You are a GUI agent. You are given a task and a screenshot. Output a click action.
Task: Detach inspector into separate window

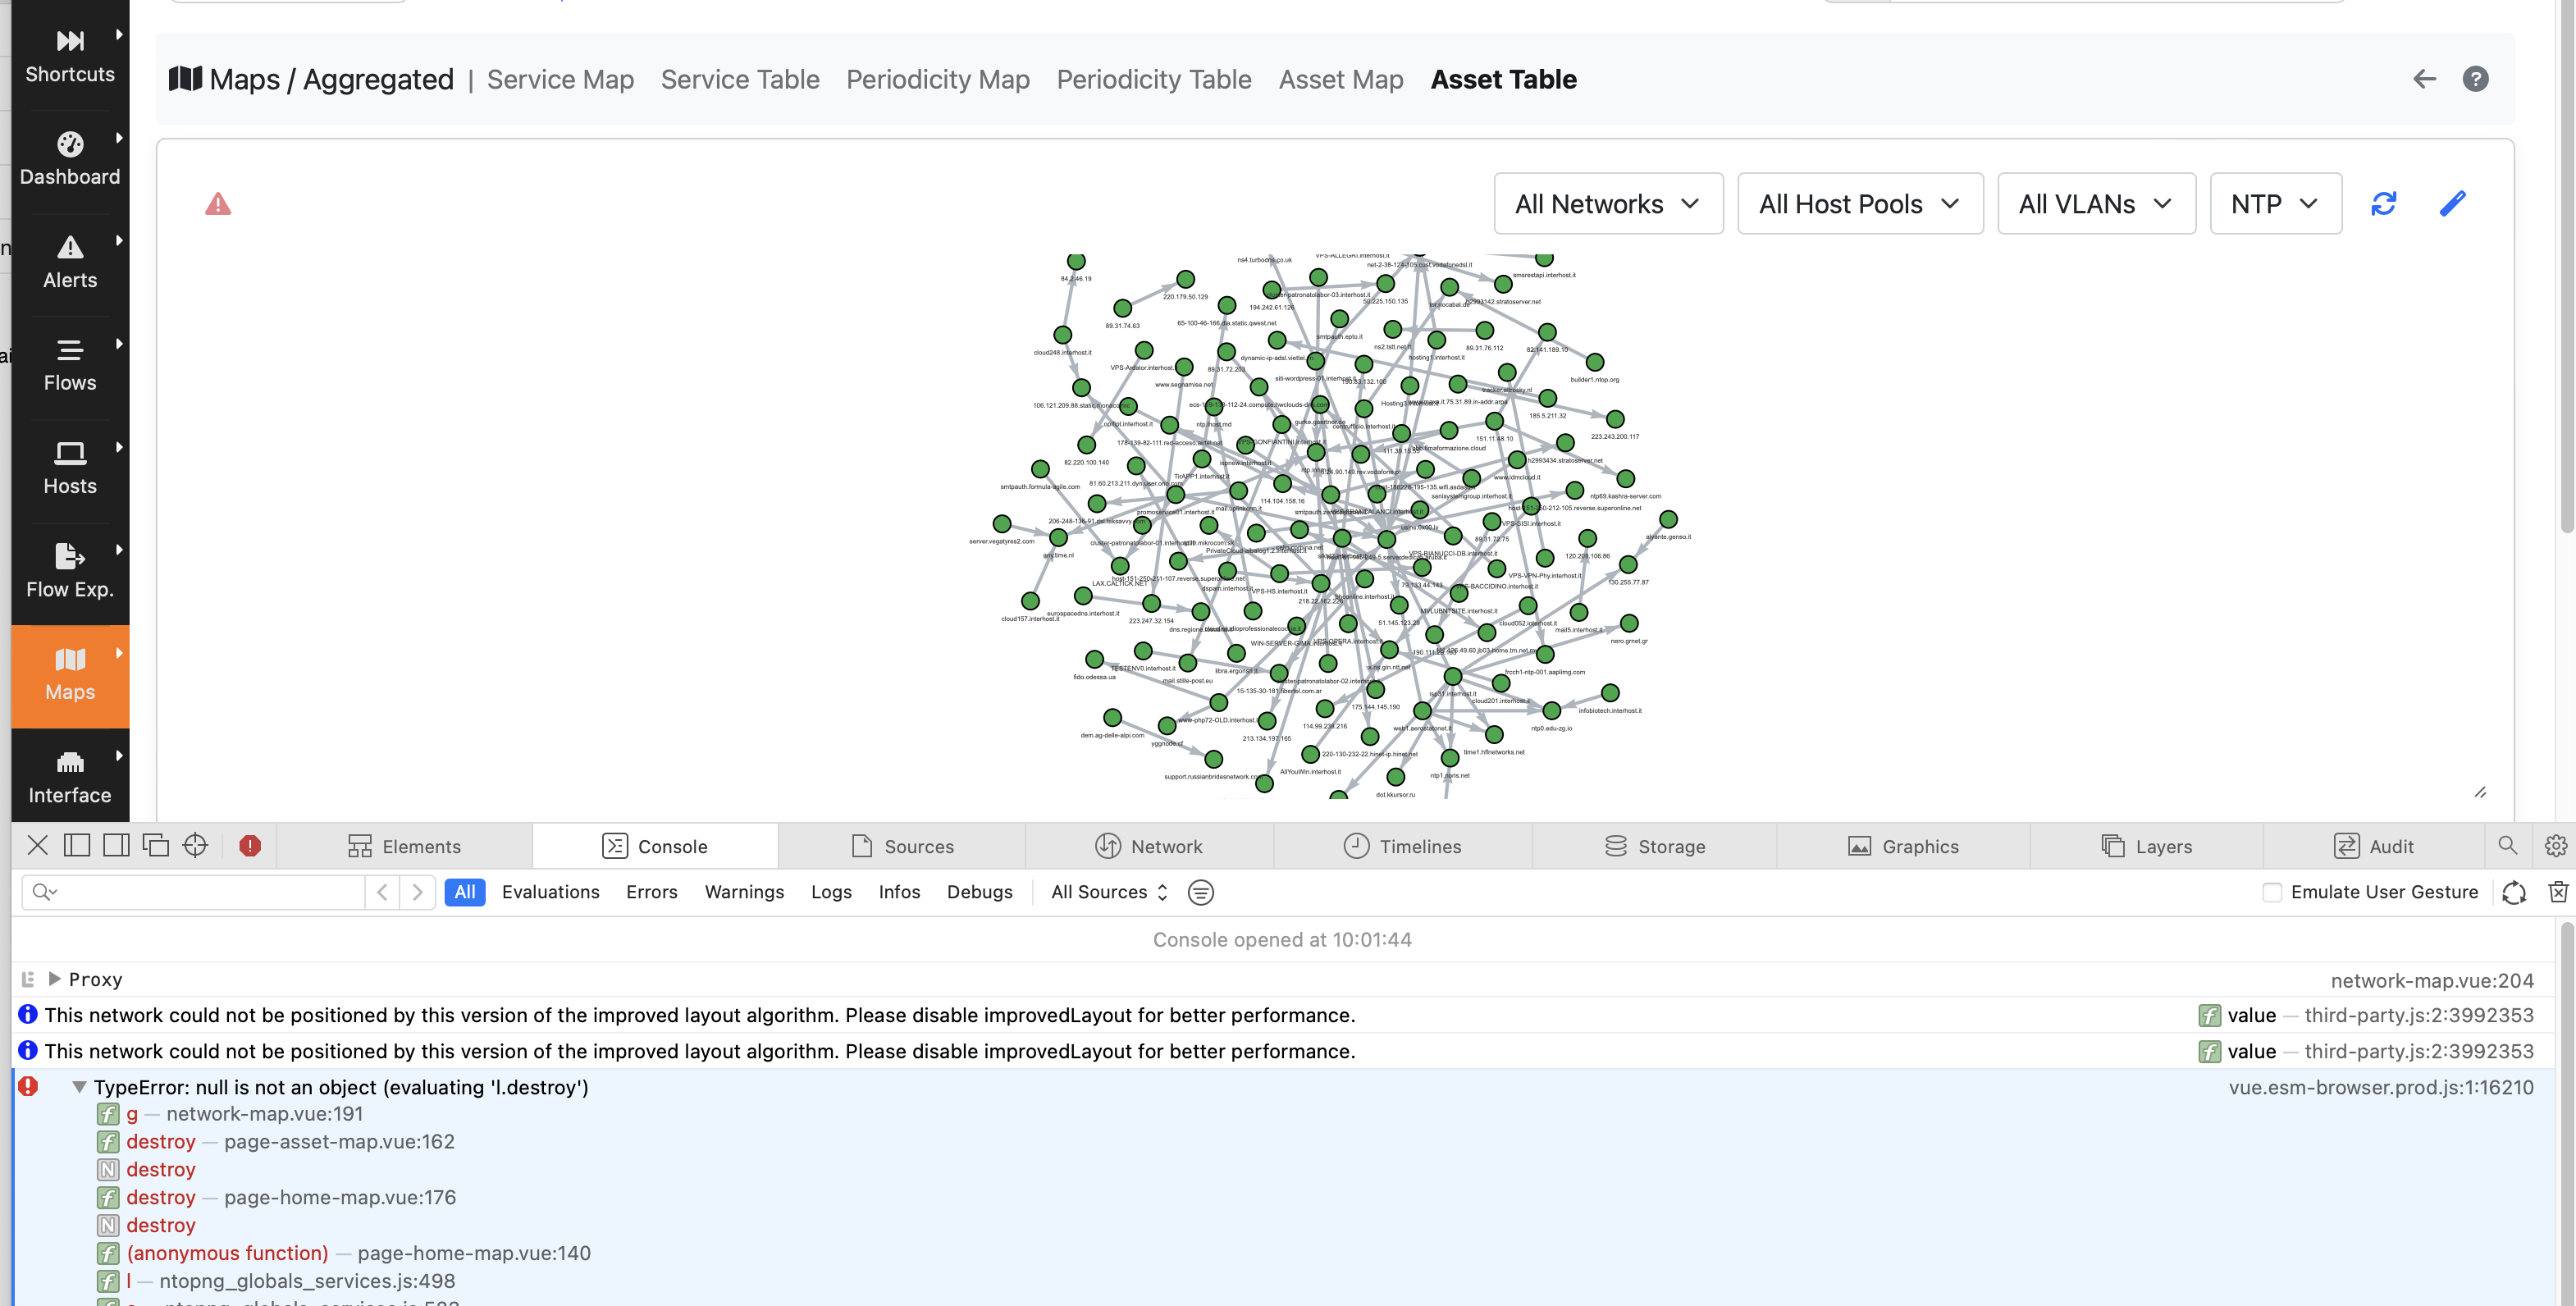[156, 845]
